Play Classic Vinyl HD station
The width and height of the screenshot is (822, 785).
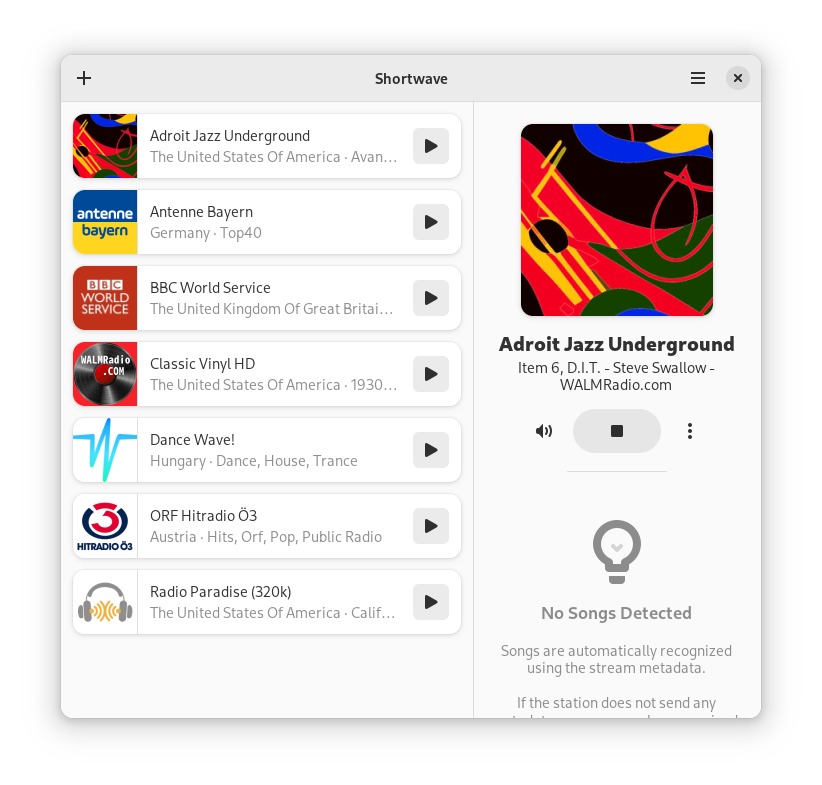(431, 374)
